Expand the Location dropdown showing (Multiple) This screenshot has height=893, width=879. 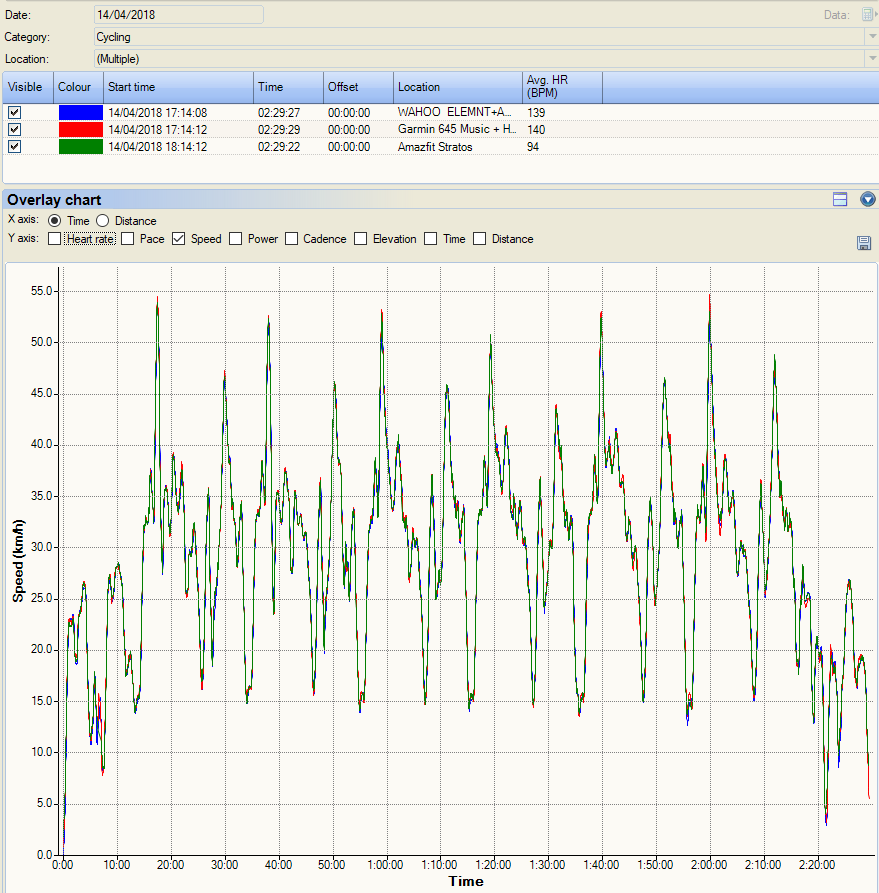[871, 59]
